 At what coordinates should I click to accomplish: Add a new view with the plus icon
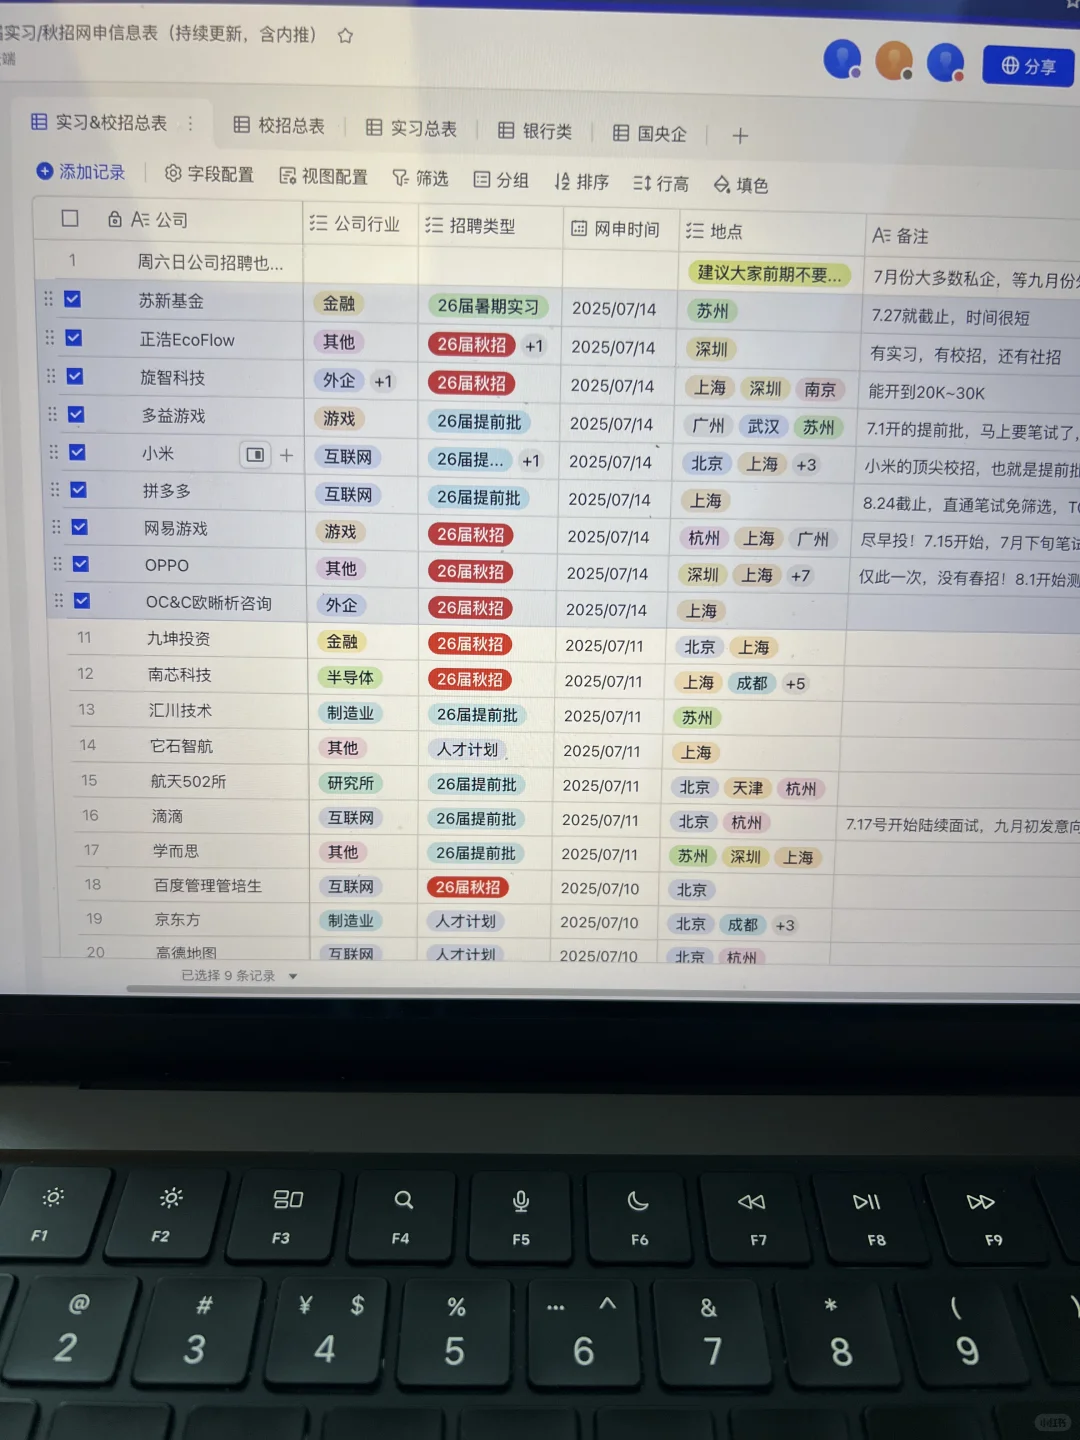point(740,135)
